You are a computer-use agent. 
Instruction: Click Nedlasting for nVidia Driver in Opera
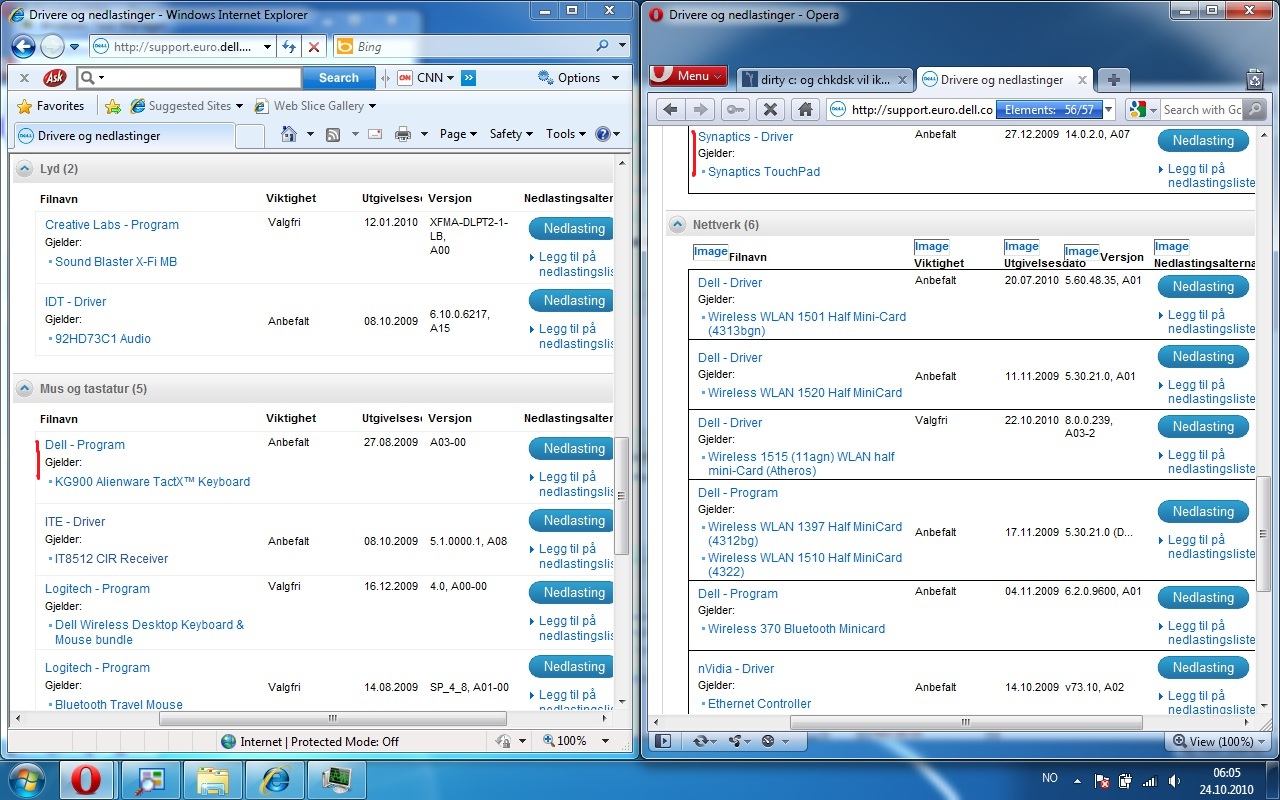click(1203, 667)
